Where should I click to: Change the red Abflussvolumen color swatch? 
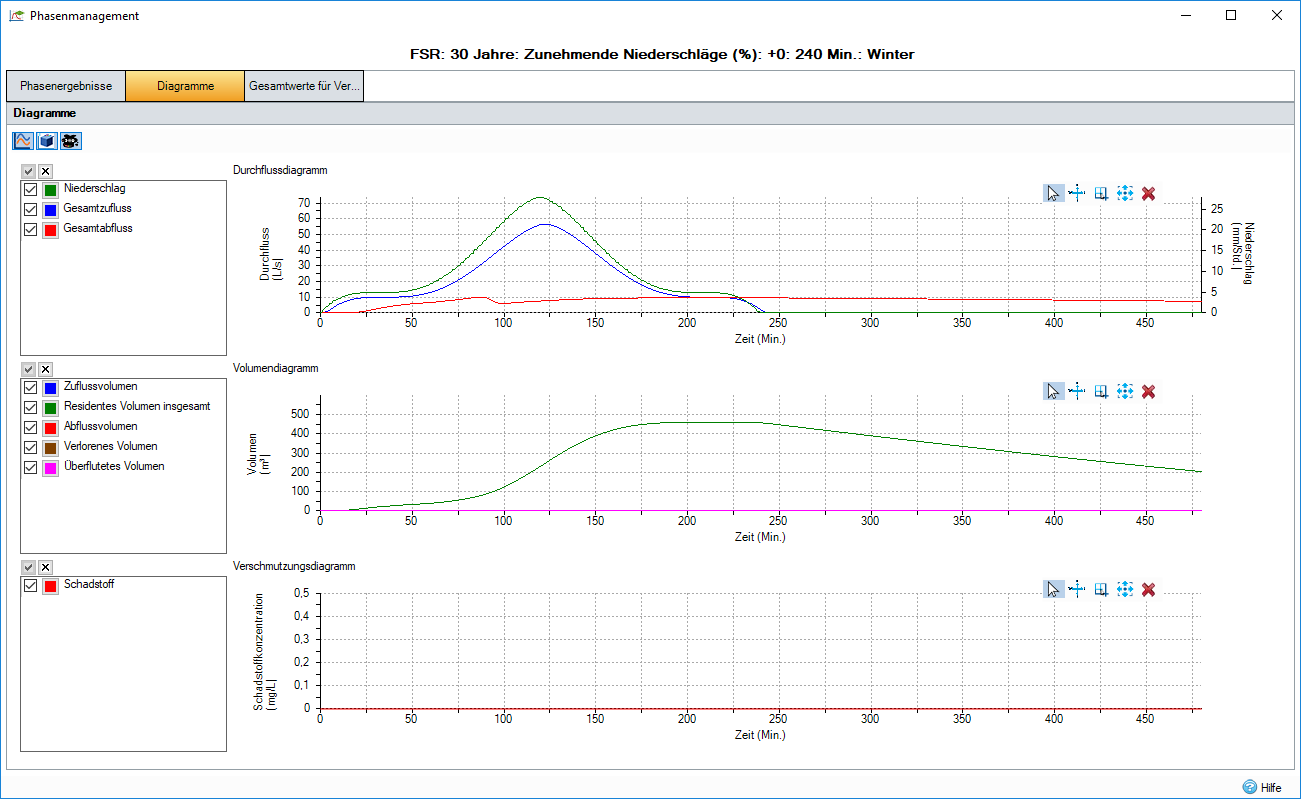click(x=50, y=427)
